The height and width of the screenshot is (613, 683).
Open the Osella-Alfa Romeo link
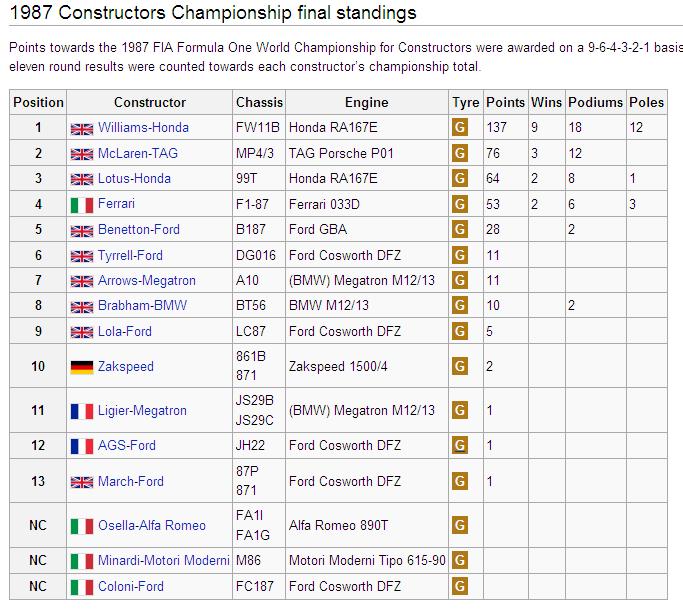151,526
